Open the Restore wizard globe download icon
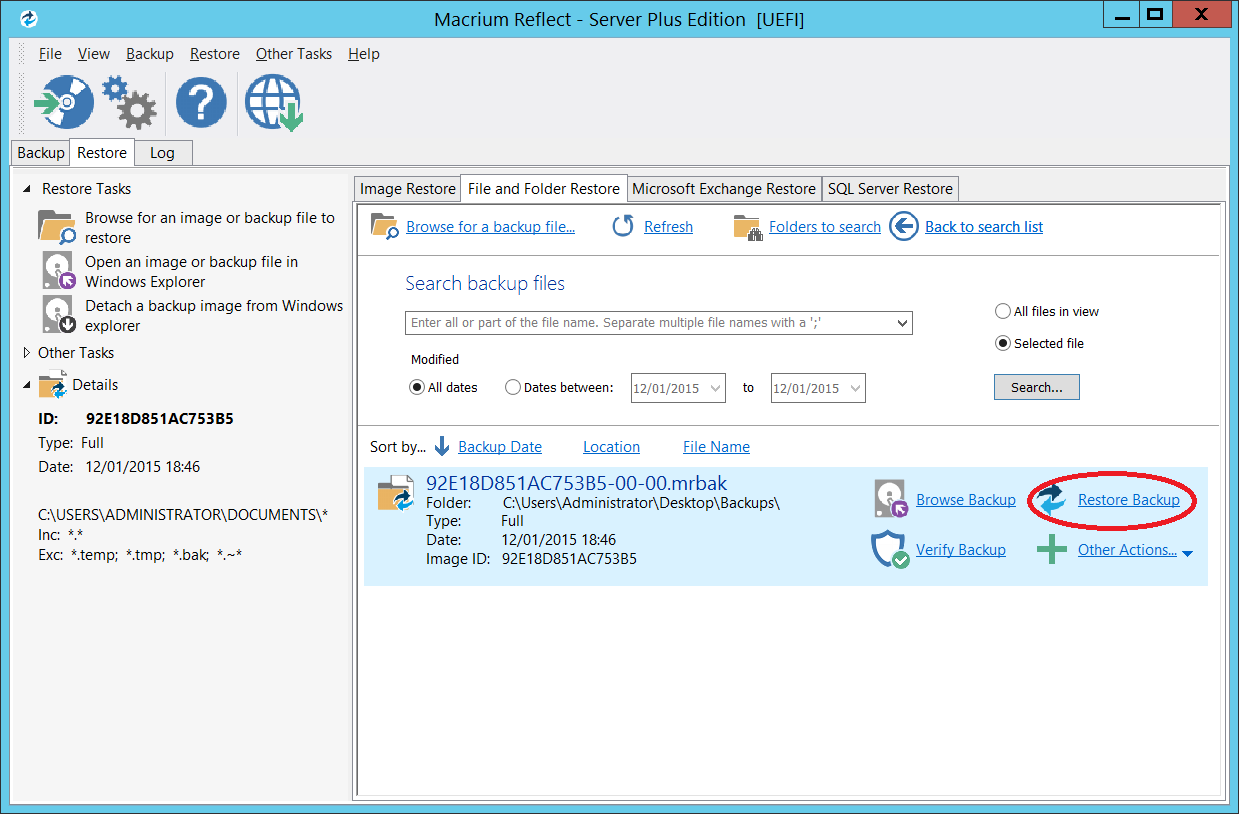This screenshot has height=814, width=1239. tap(272, 101)
